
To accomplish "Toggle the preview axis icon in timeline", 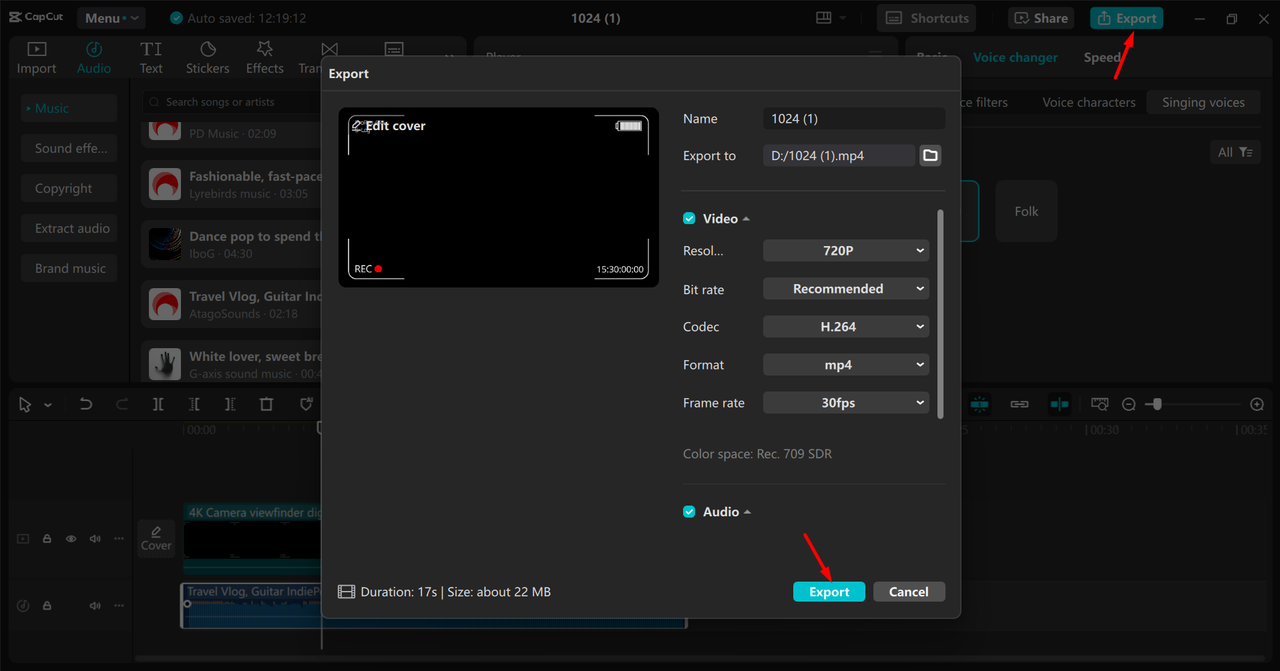I will click(1059, 404).
